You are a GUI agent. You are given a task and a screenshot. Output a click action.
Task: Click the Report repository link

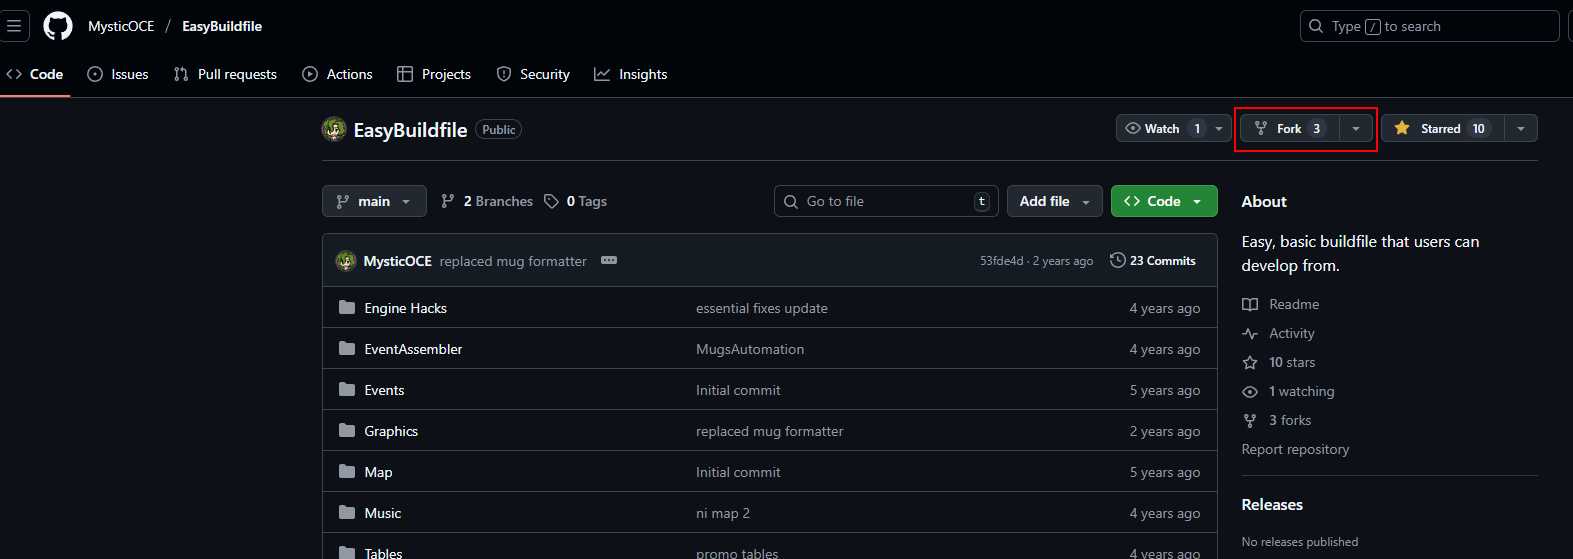(1295, 449)
